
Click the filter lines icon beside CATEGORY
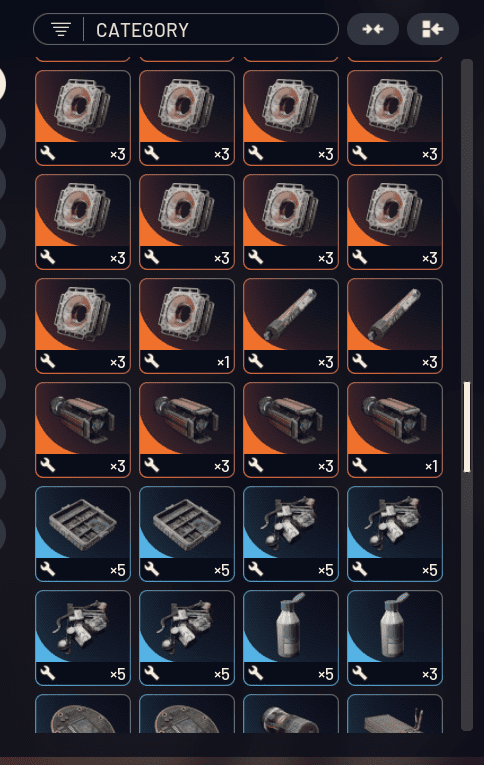click(61, 30)
